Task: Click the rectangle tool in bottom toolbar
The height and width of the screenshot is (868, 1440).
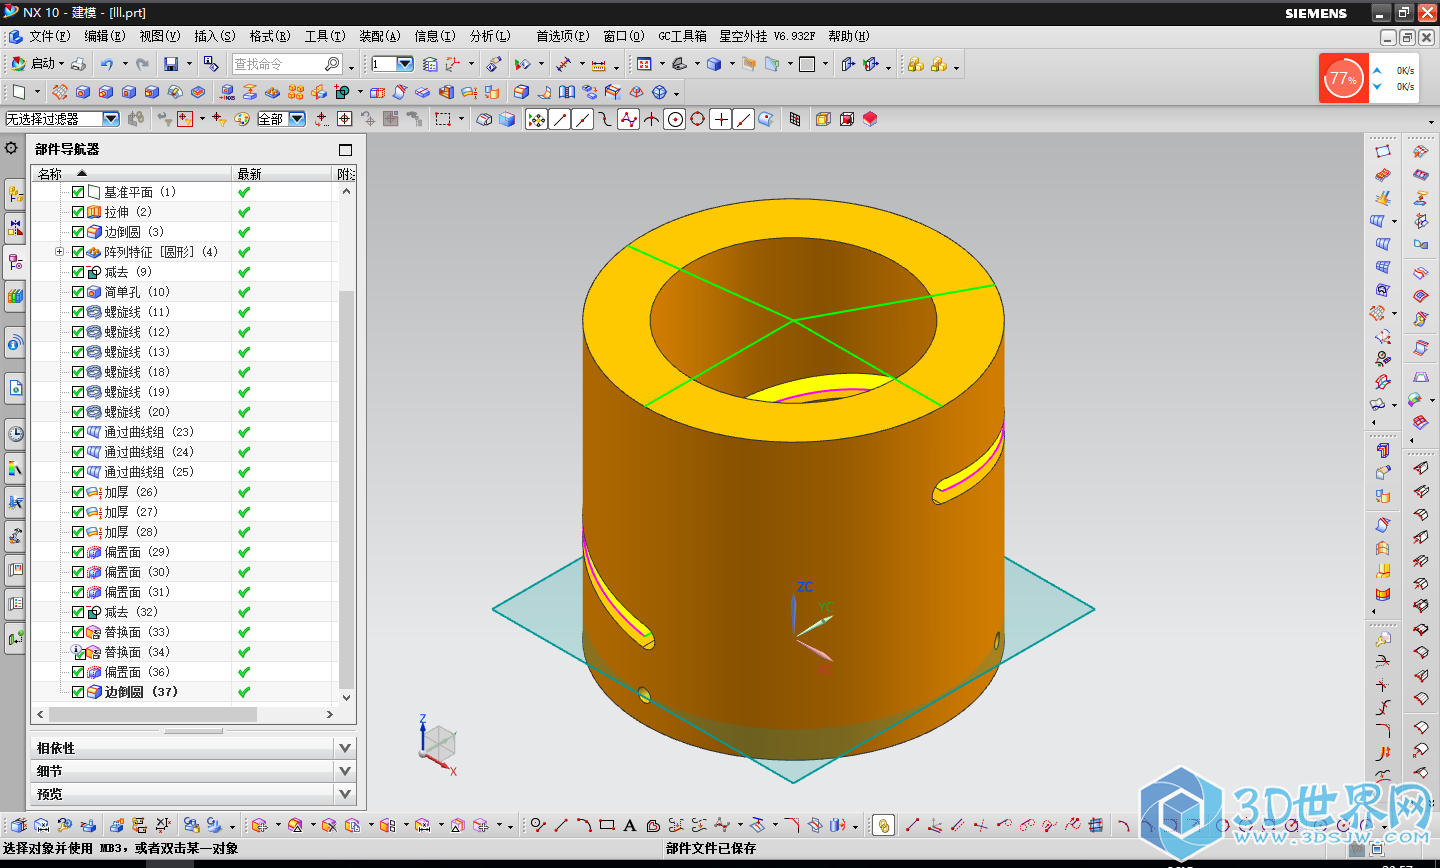Action: [x=607, y=825]
